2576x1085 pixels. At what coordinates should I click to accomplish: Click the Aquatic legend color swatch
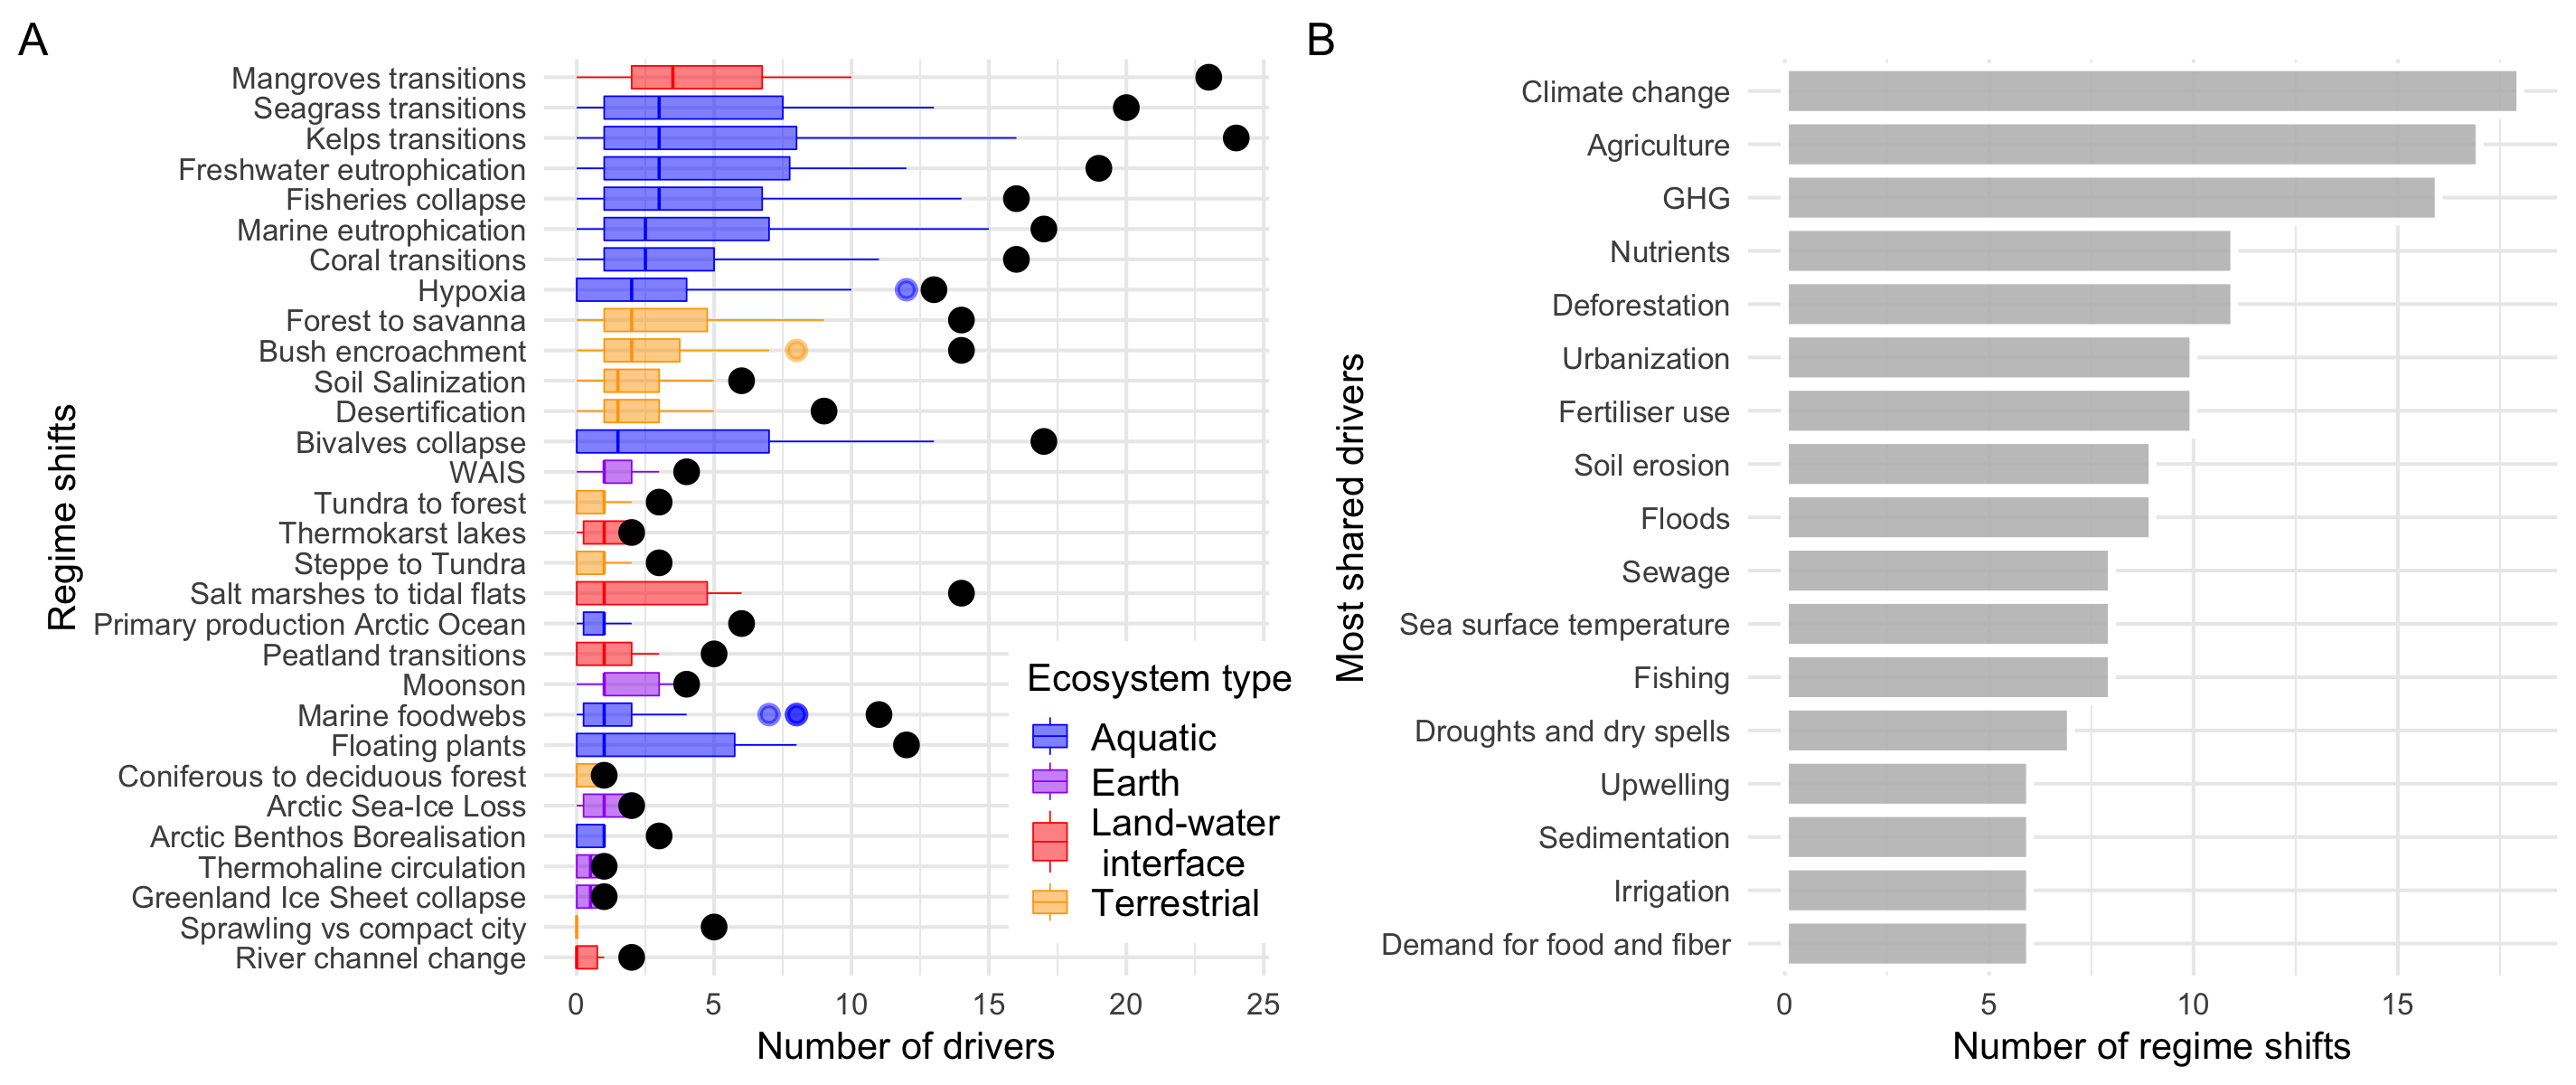[x=1049, y=737]
